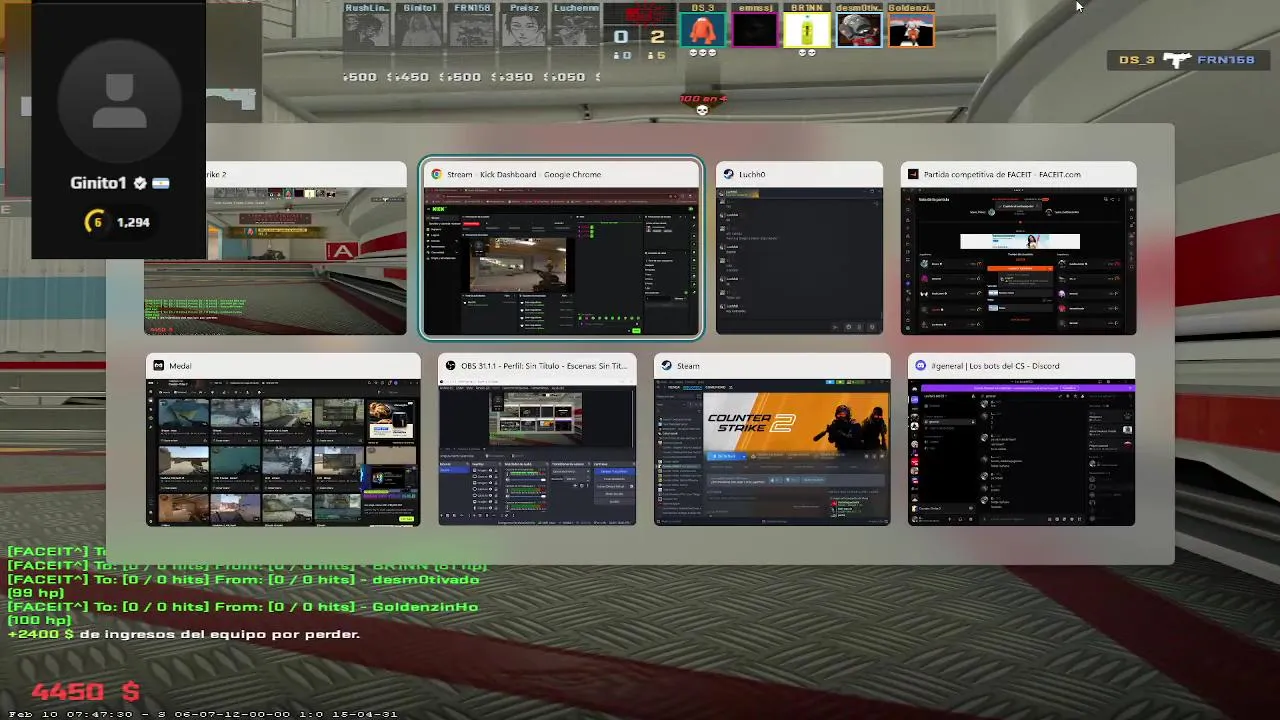Switch to the FACEIT match window preview
The height and width of the screenshot is (720, 1280).
tap(1018, 248)
